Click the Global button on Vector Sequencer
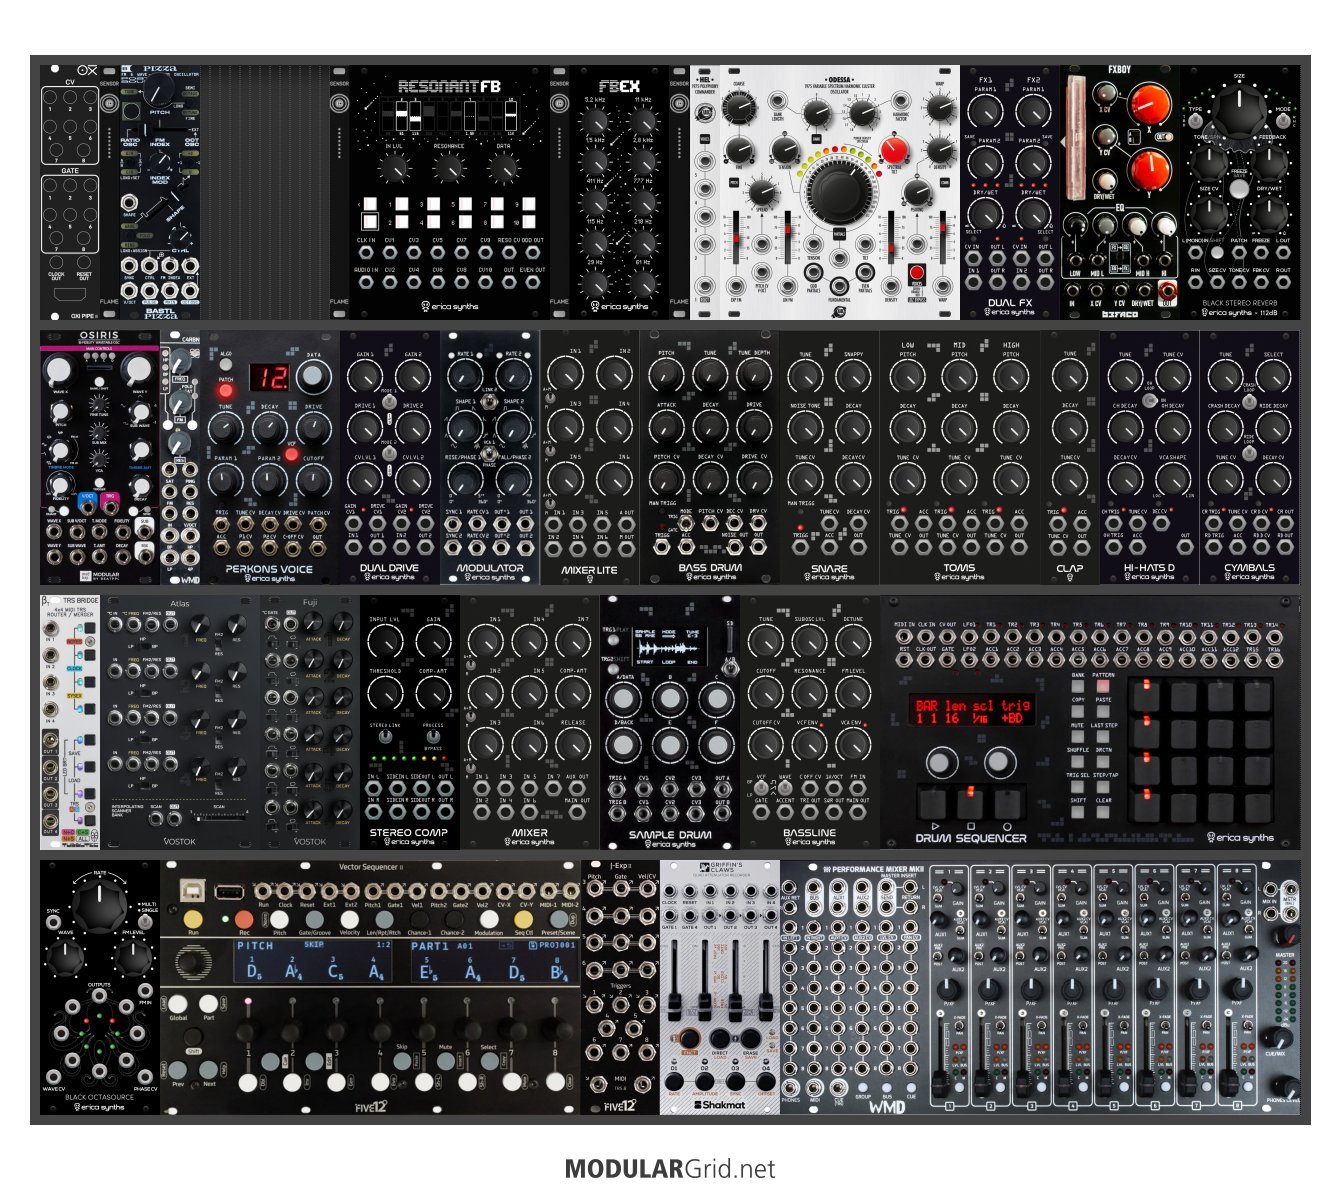 pyautogui.click(x=179, y=1003)
